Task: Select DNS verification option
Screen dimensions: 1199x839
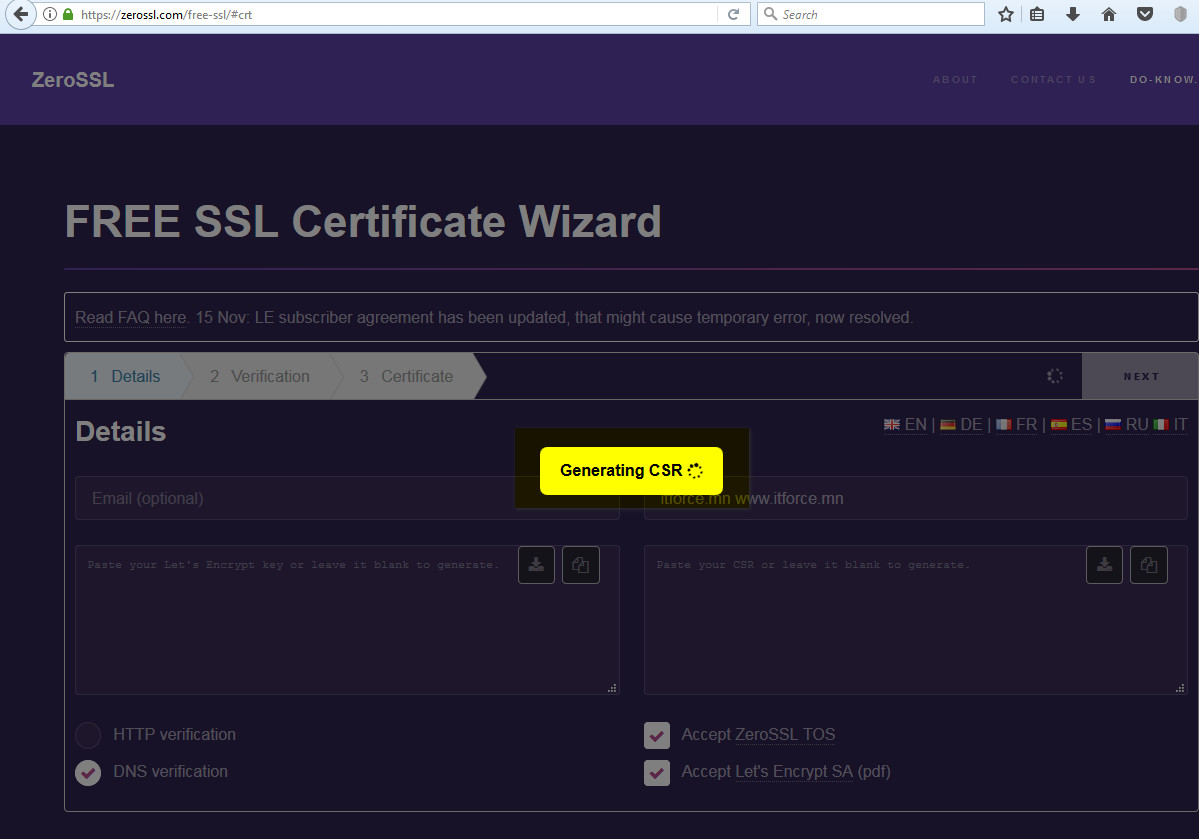Action: tap(88, 772)
